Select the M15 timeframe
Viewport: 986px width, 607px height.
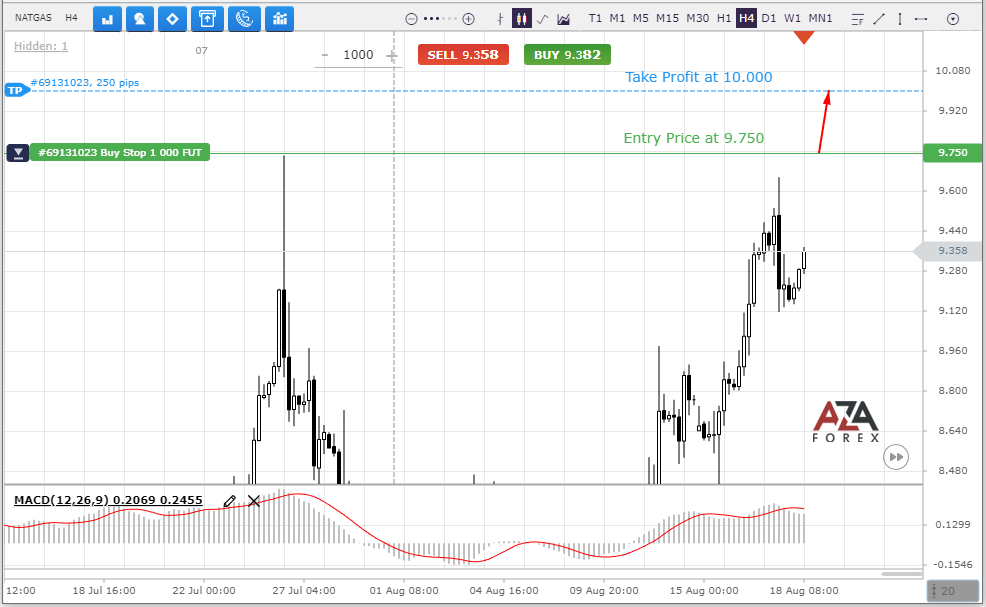tap(667, 18)
